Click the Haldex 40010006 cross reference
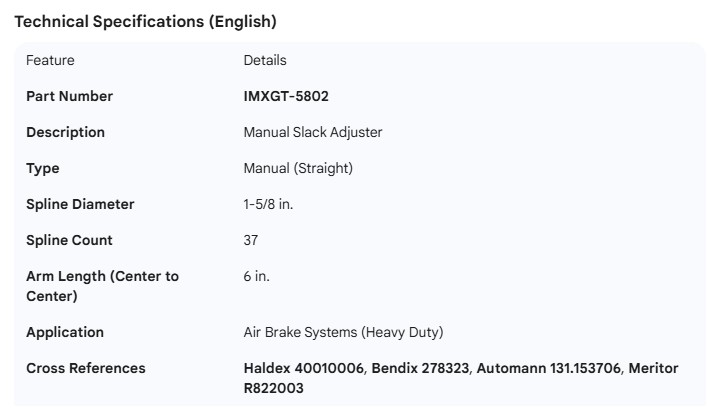Image resolution: width=708 pixels, height=409 pixels. pyautogui.click(x=303, y=368)
